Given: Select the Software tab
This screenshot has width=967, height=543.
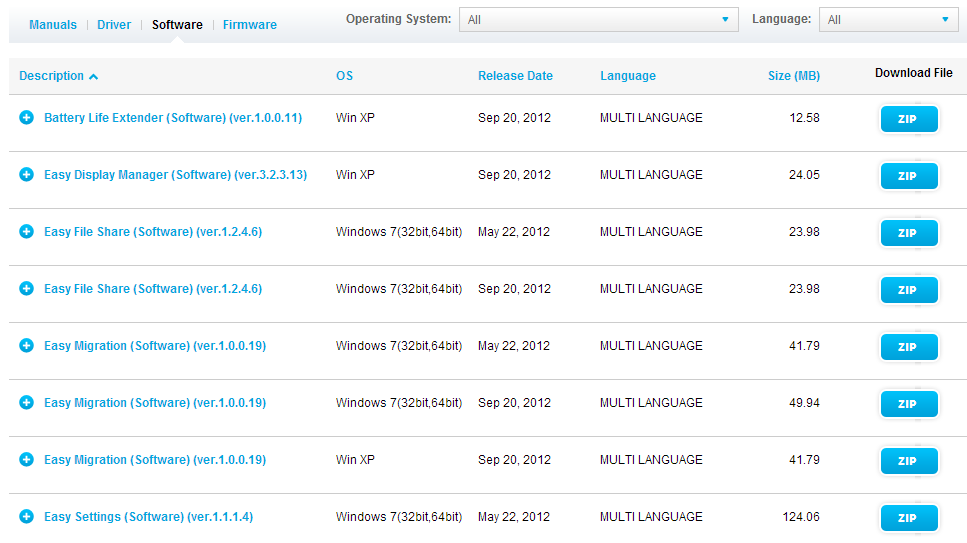Looking at the screenshot, I should (x=177, y=25).
